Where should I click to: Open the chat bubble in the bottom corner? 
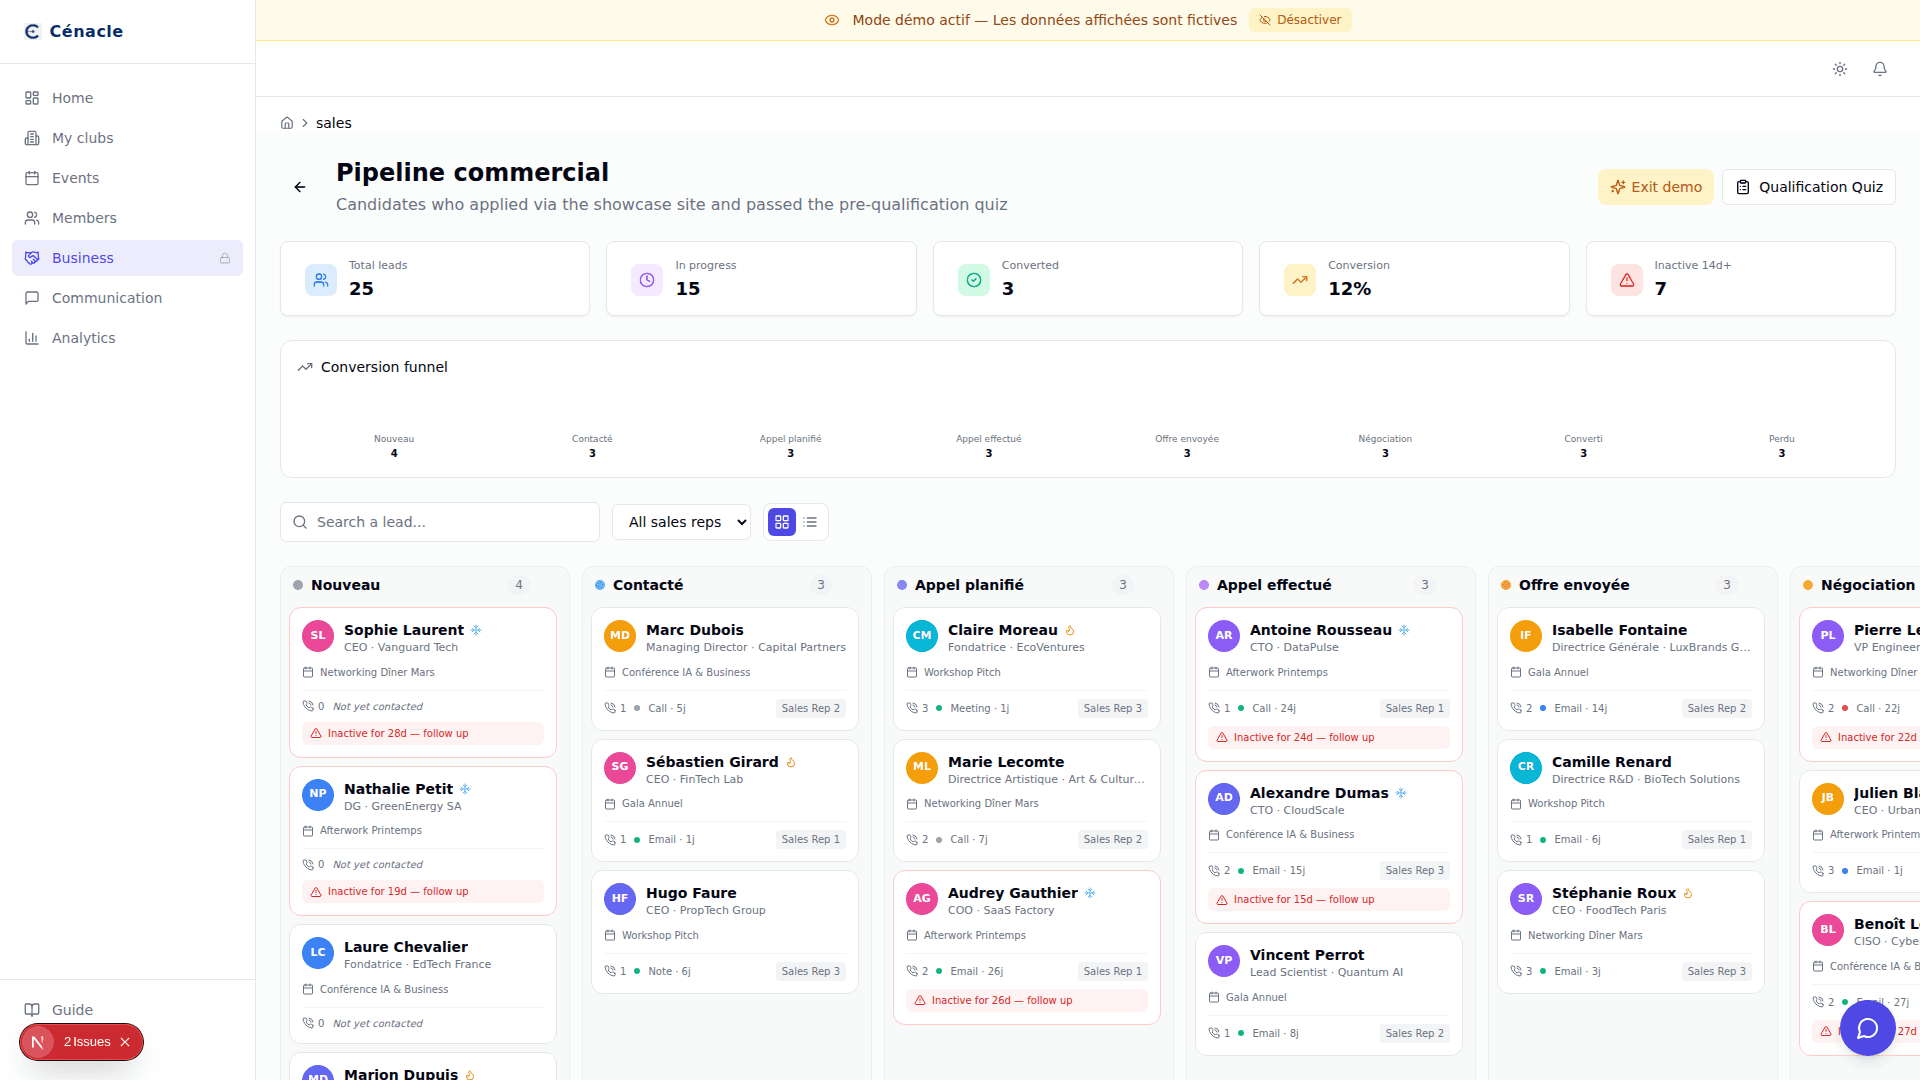[x=1867, y=1028]
